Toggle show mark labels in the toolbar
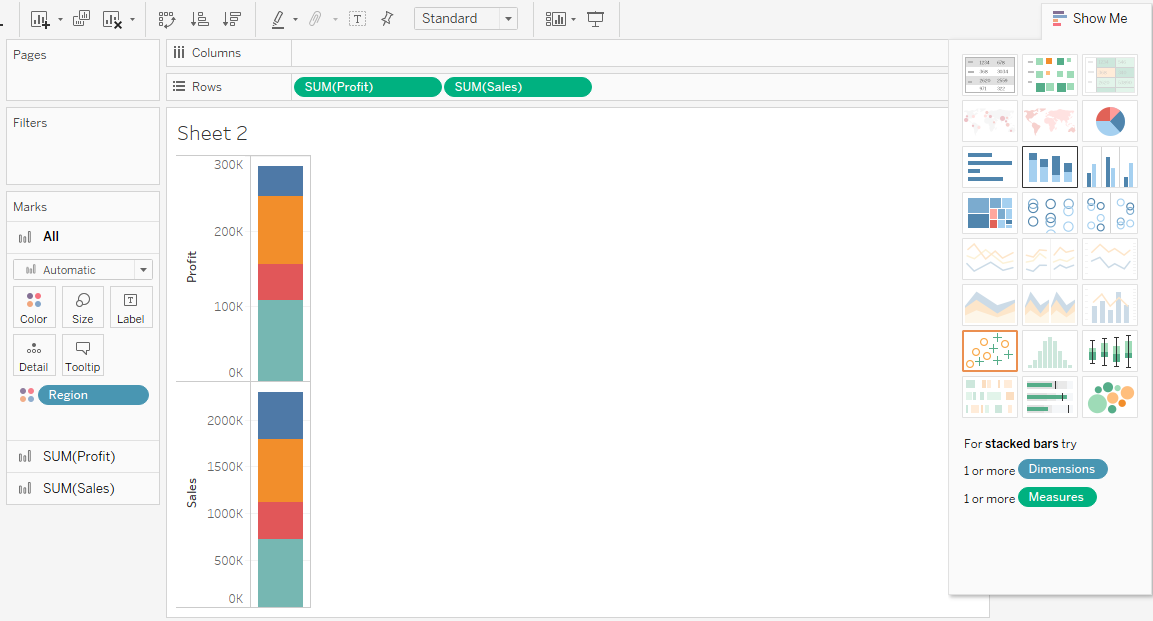1153x621 pixels. (x=357, y=18)
